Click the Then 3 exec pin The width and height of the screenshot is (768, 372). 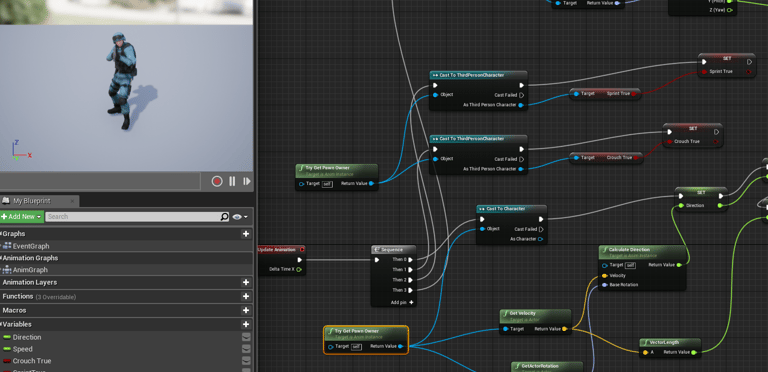tap(410, 290)
